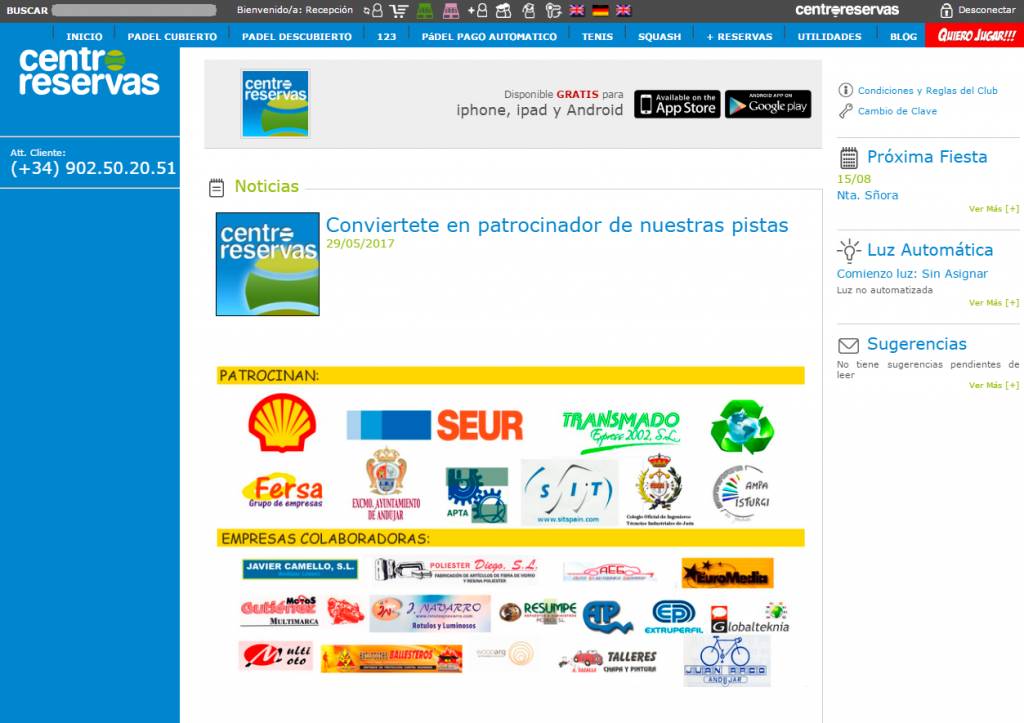Open the + RESERVAS menu
This screenshot has width=1024, height=723.
point(739,37)
